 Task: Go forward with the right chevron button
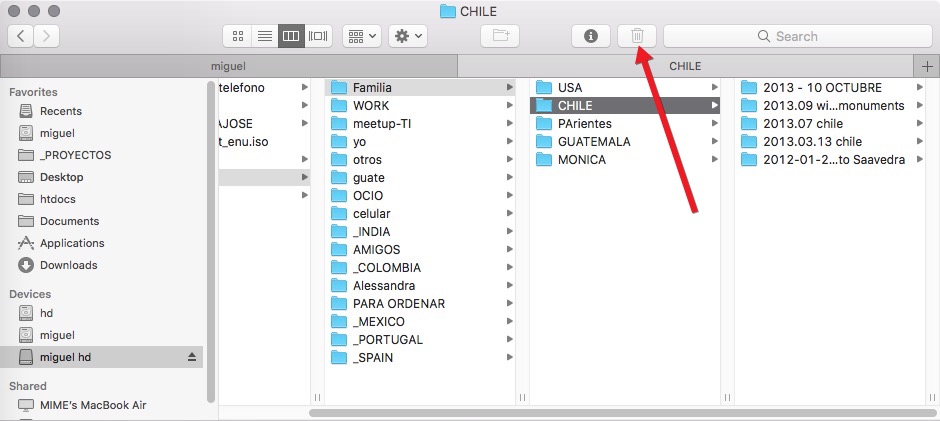pos(46,36)
